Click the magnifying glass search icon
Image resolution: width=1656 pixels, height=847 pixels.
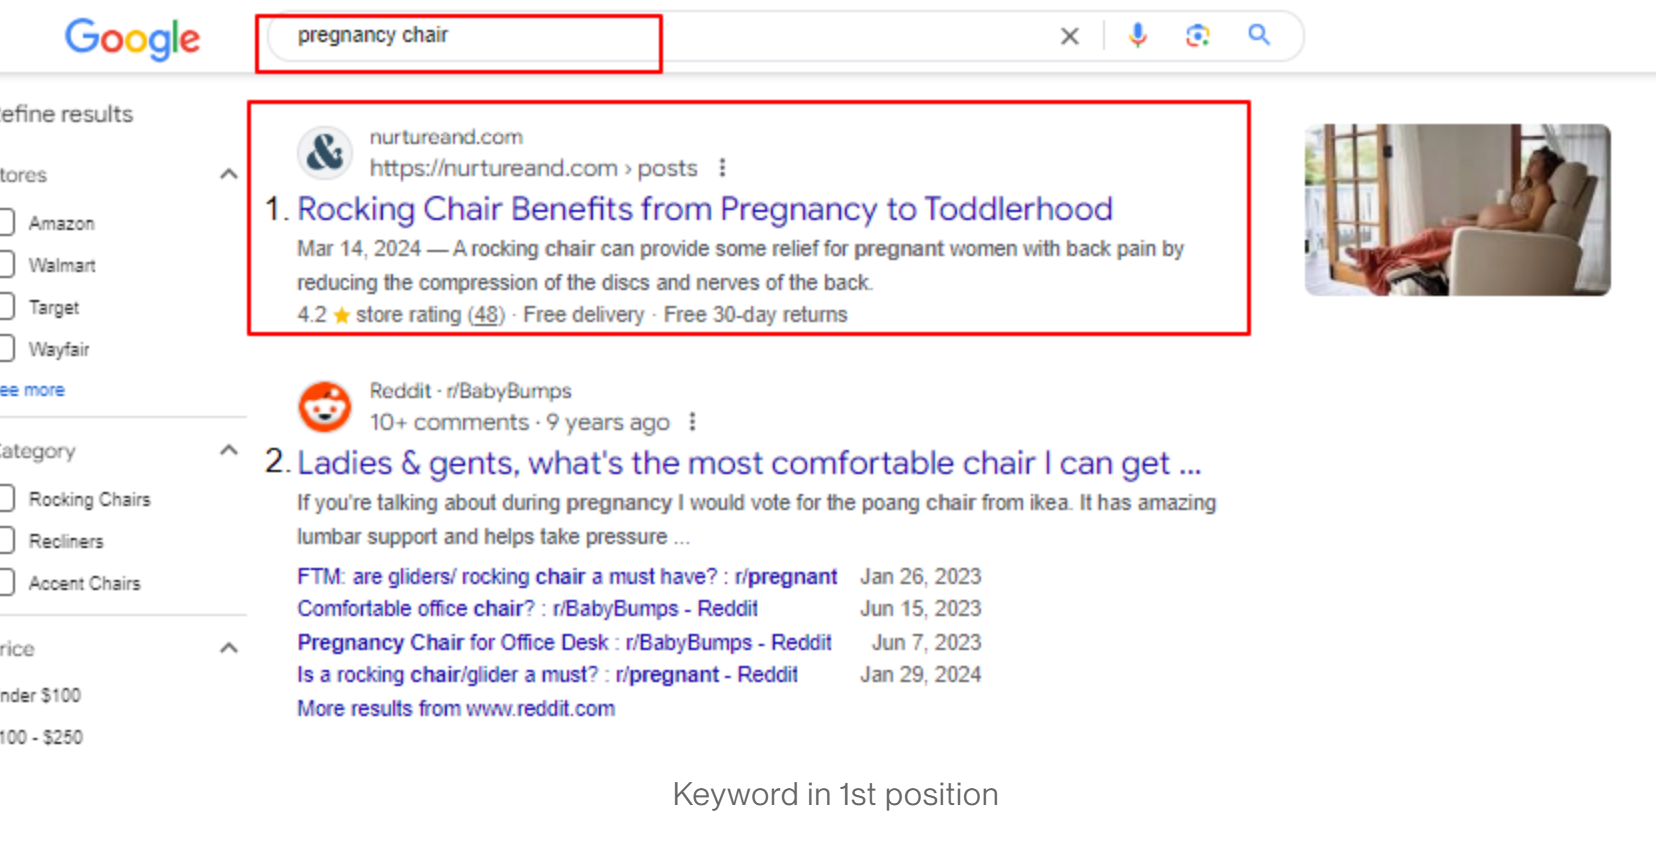(x=1259, y=35)
